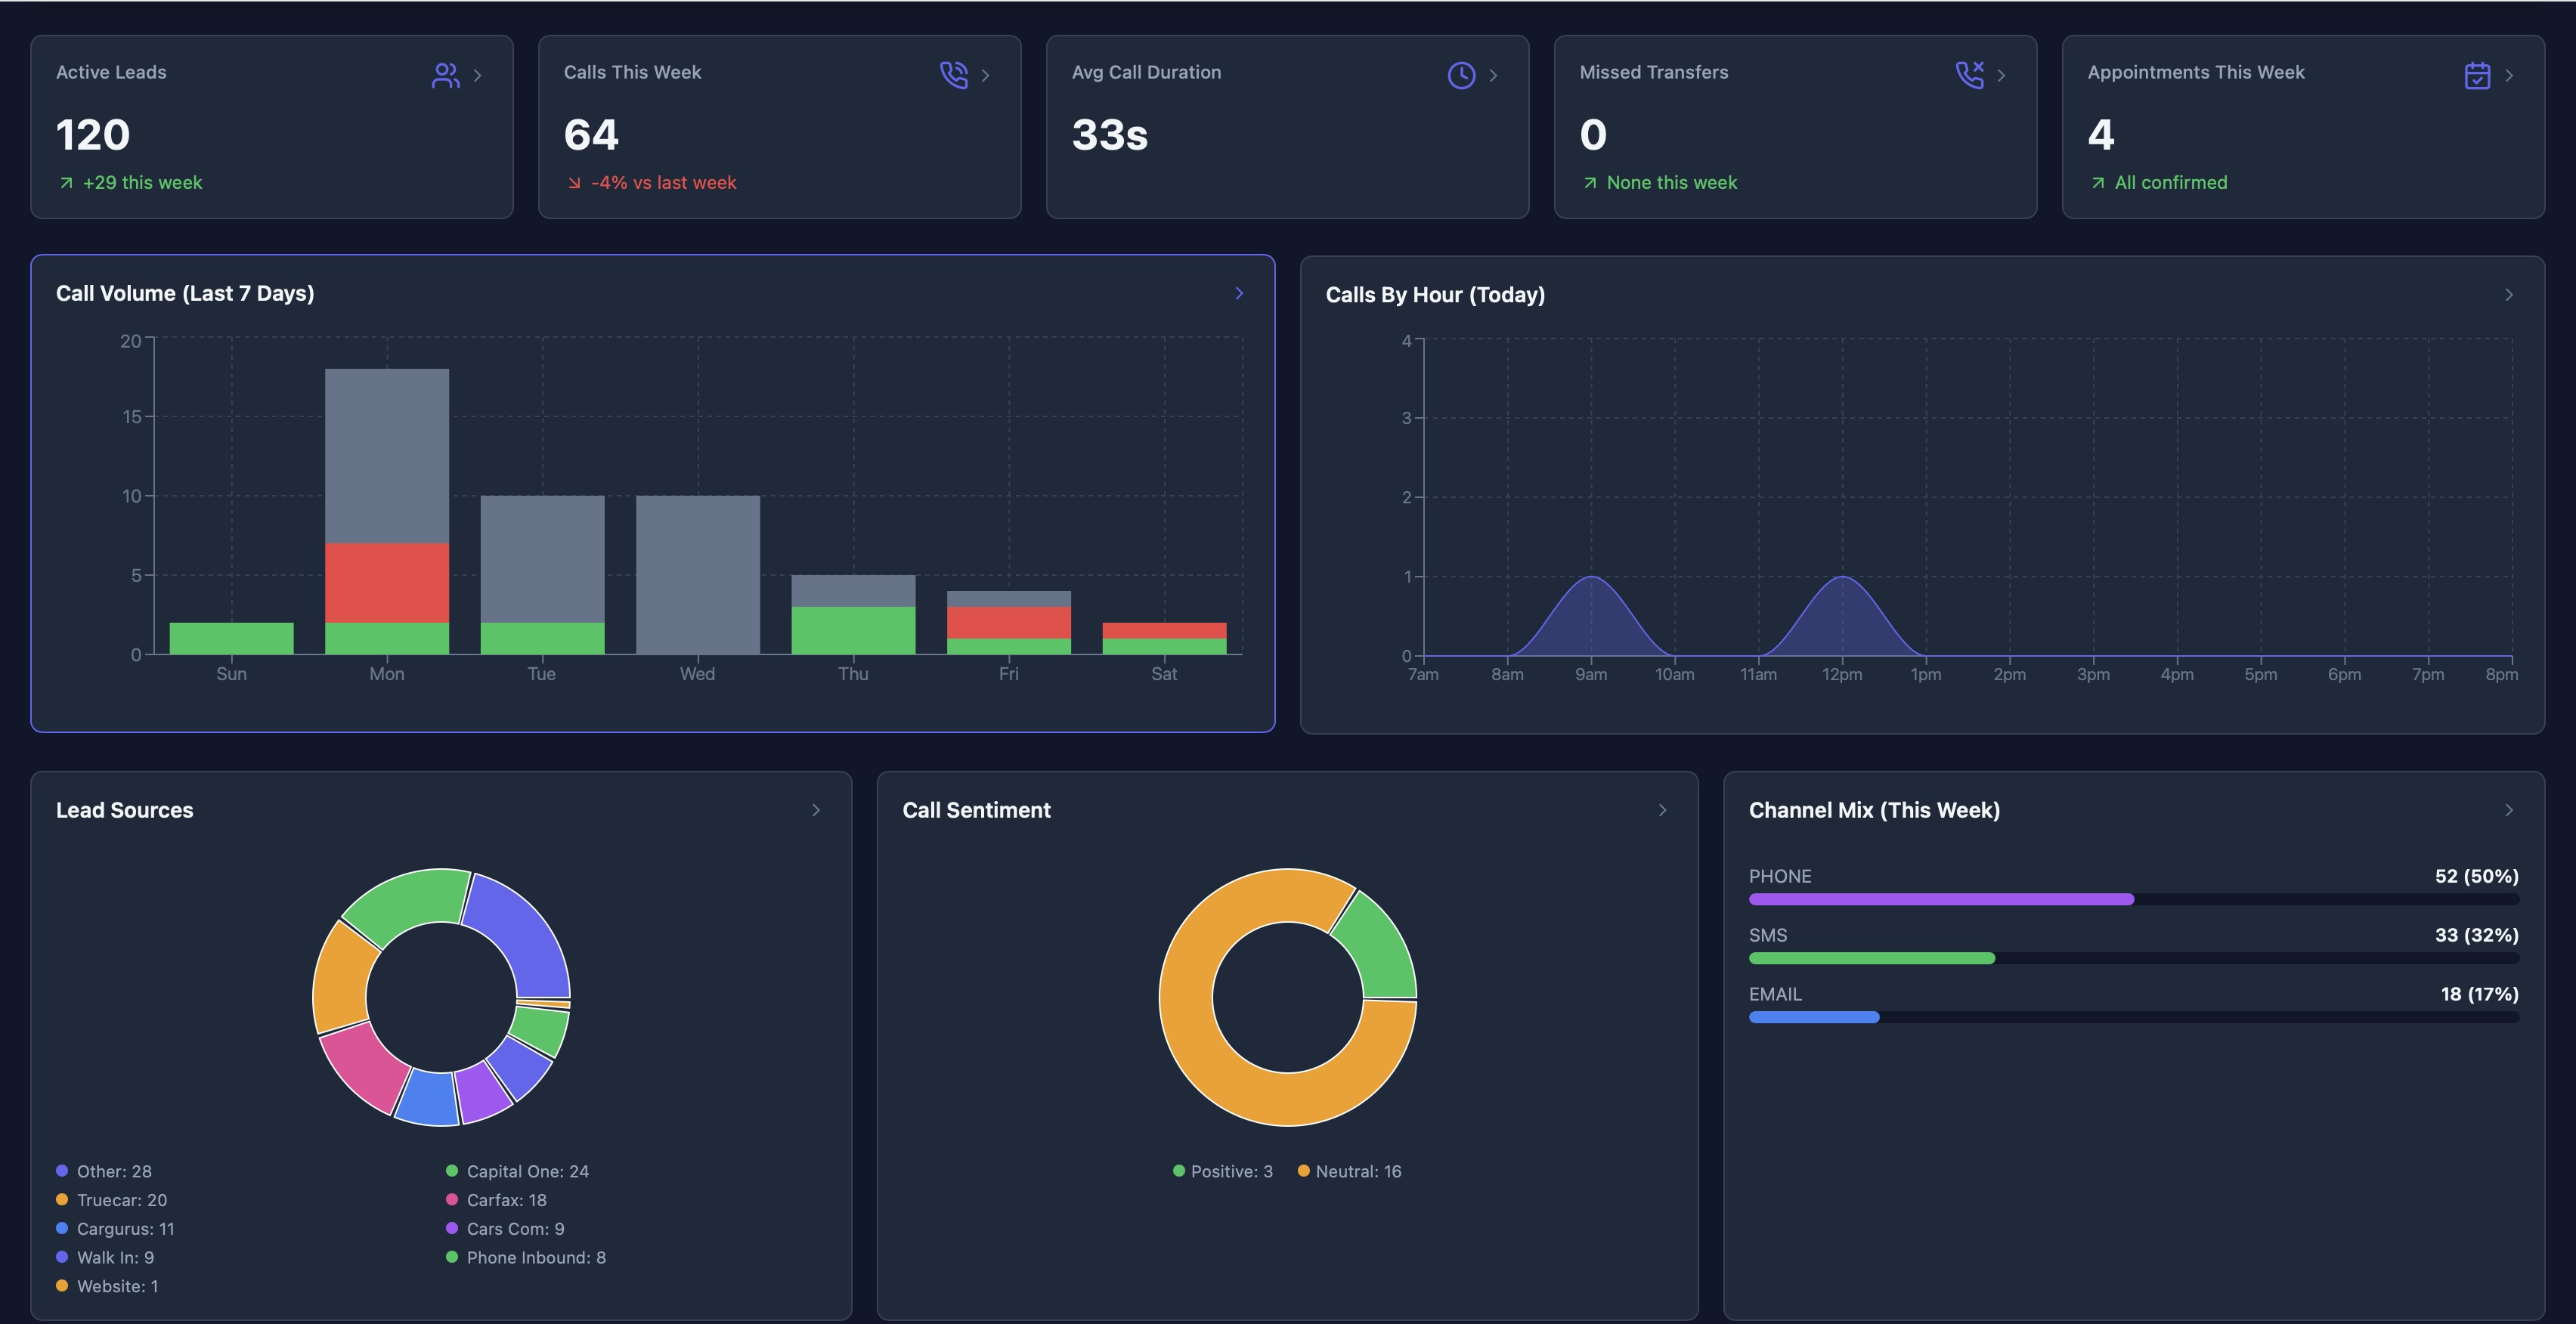This screenshot has height=1324, width=2576.
Task: Click the Calls This Week phone icon
Action: click(x=954, y=75)
